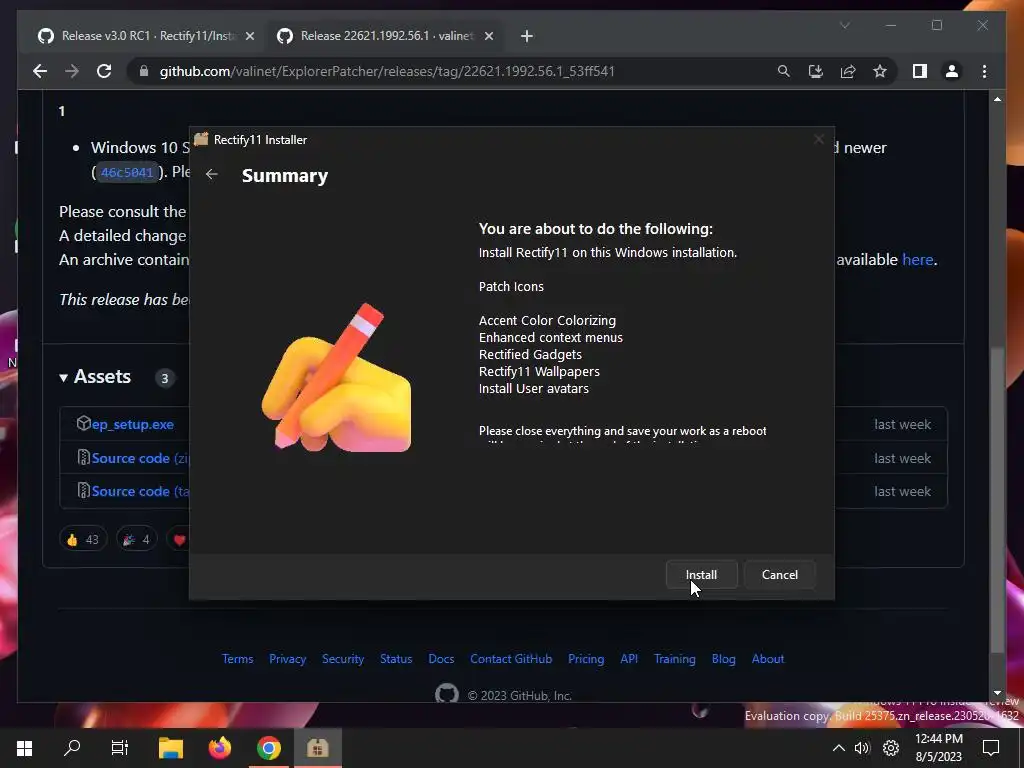Screen dimensions: 1024x768
Task: Close the Release 22621.1992.56.1 tab
Action: pyautogui.click(x=488, y=36)
